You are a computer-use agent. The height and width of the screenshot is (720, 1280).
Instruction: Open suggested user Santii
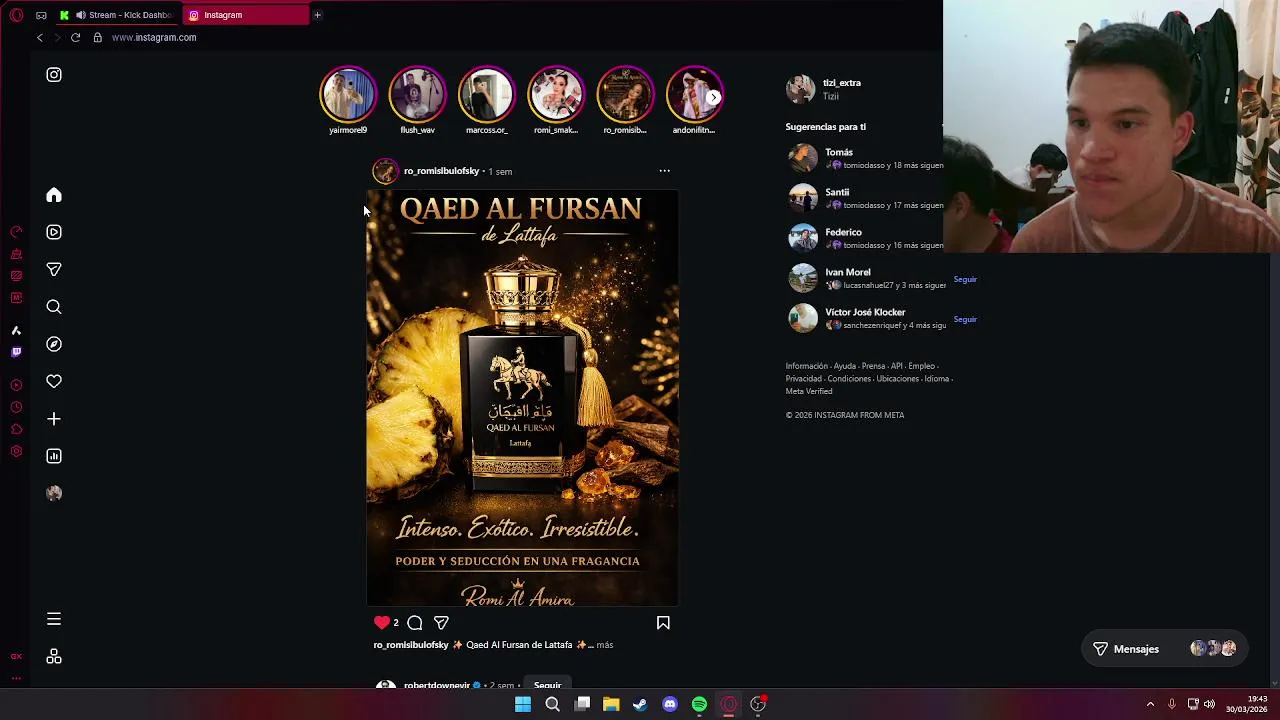click(837, 192)
